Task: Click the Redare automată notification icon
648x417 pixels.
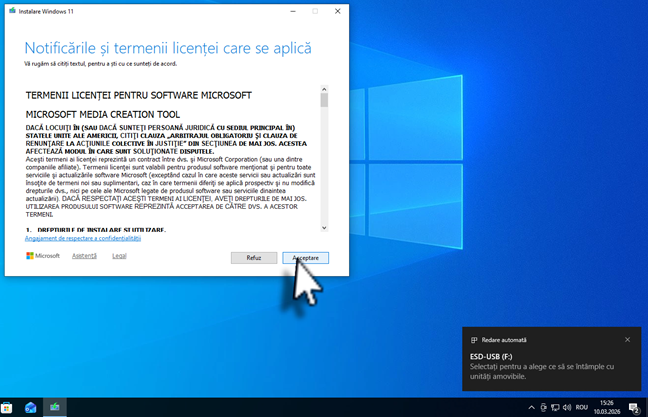Action: pos(474,340)
